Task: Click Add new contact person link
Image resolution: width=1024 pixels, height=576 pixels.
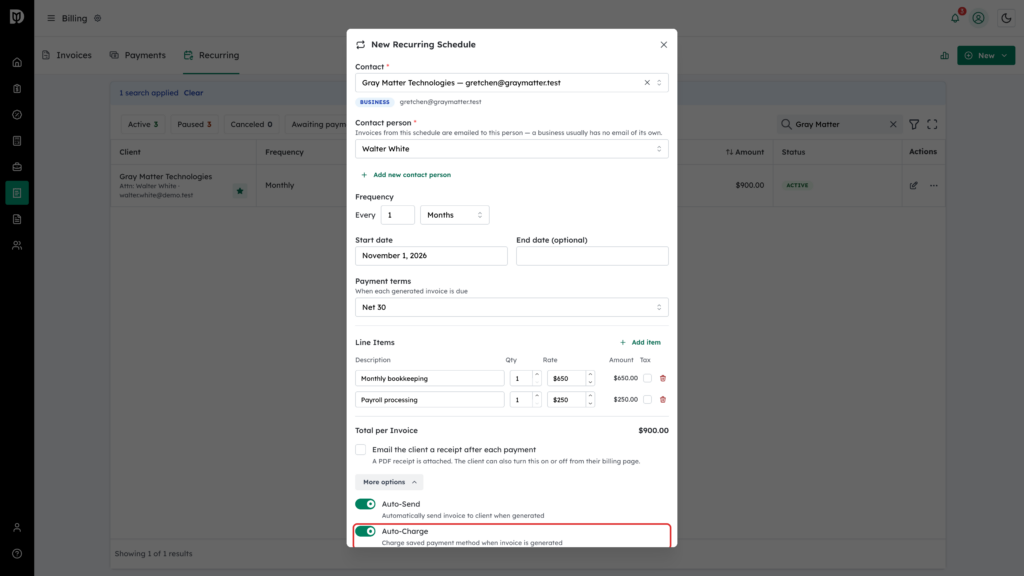Action: click(406, 175)
